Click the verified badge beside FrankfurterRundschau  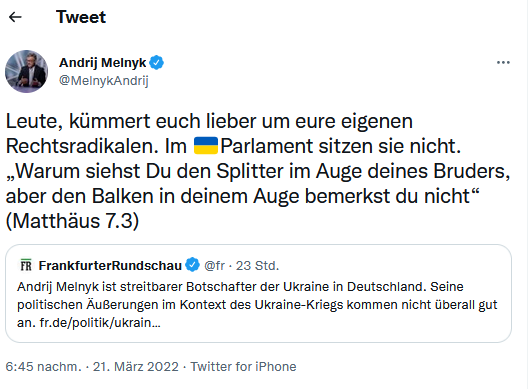(x=193, y=265)
